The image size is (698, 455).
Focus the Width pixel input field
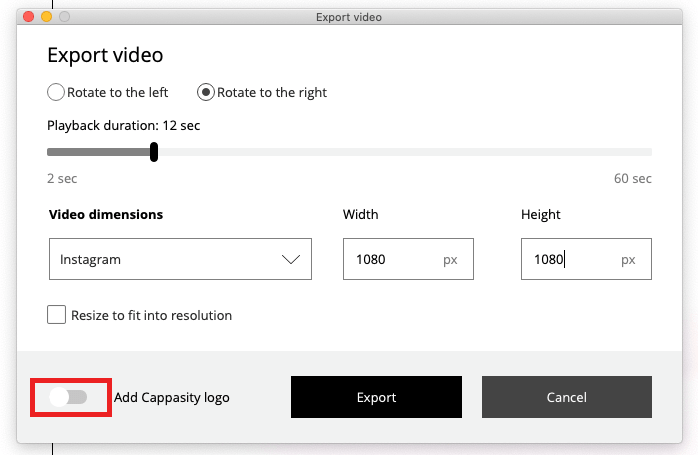pos(408,259)
